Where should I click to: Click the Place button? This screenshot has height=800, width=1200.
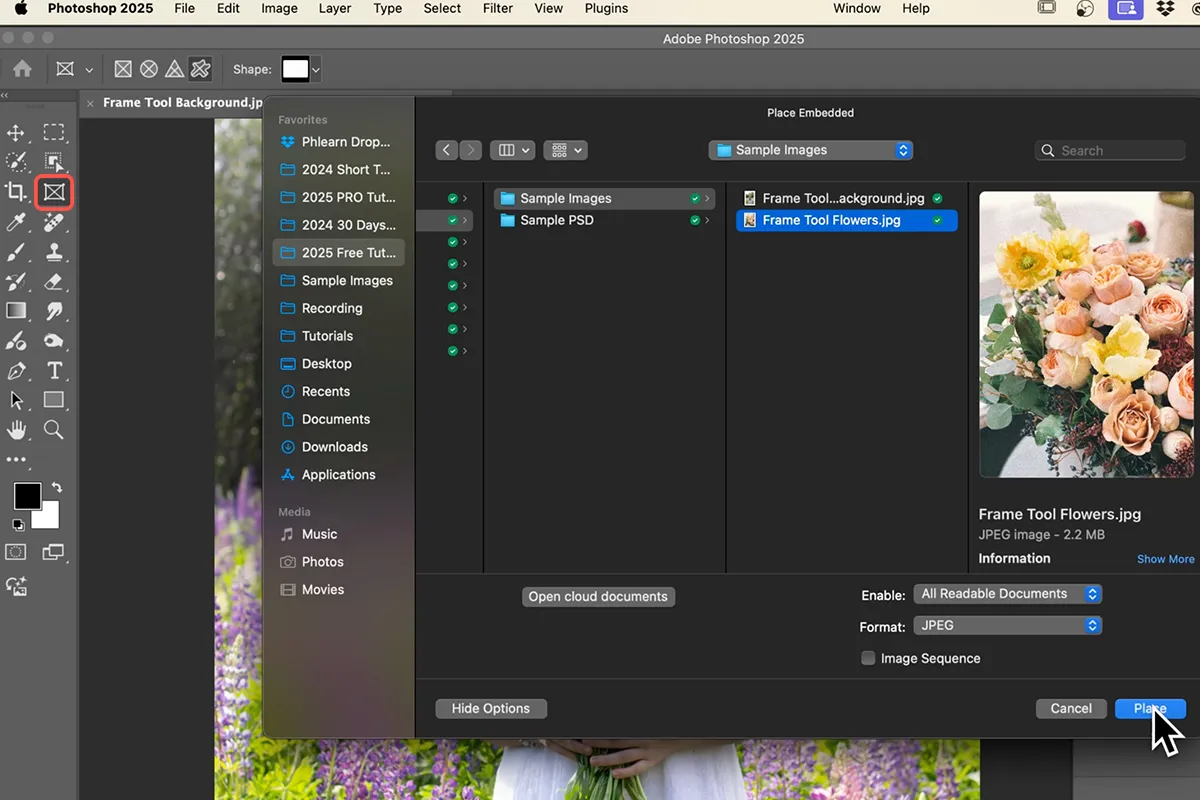tap(1150, 708)
